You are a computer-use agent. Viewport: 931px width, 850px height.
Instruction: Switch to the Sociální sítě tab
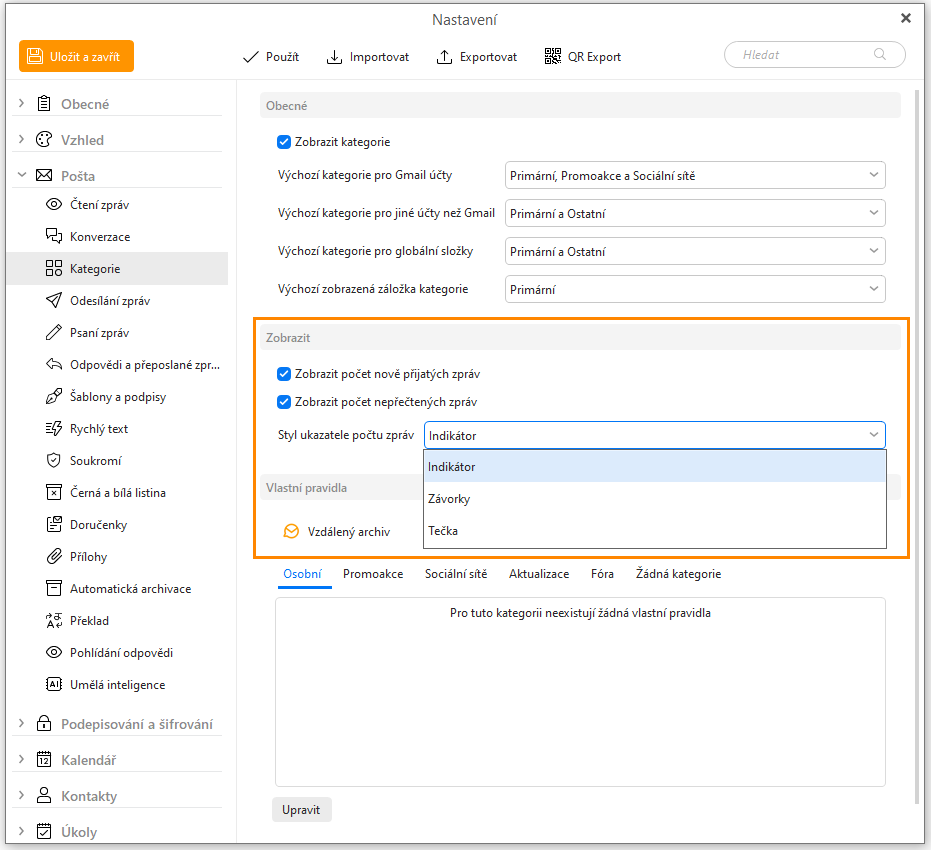point(456,574)
